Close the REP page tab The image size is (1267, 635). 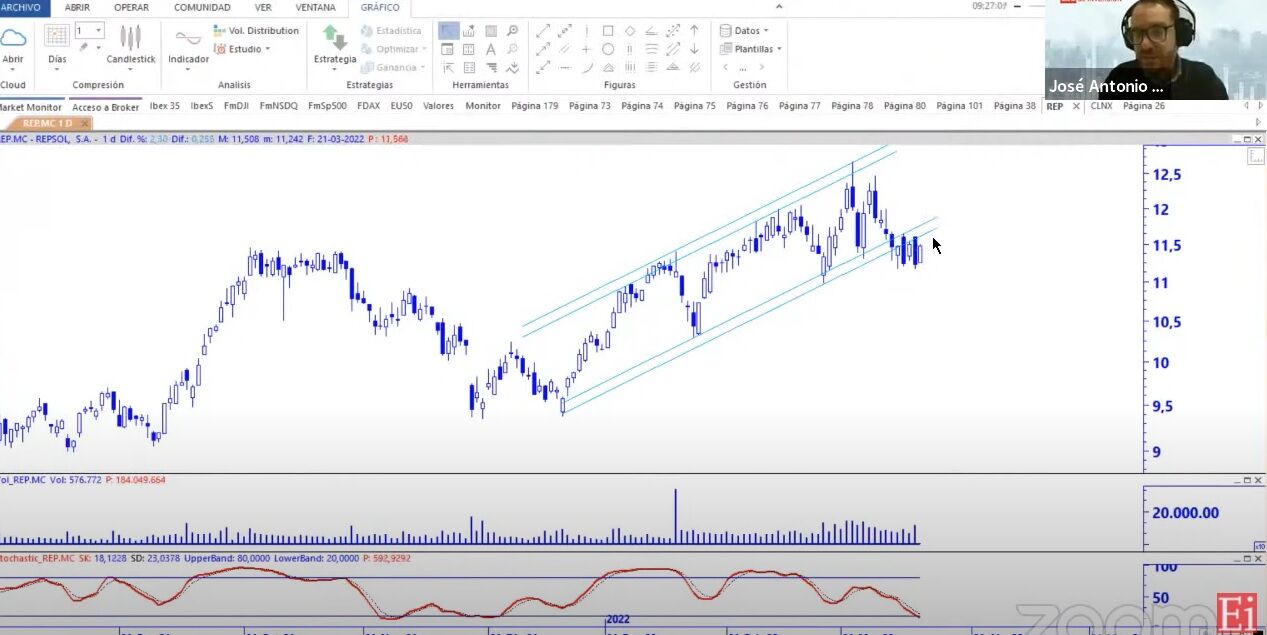pos(1076,106)
